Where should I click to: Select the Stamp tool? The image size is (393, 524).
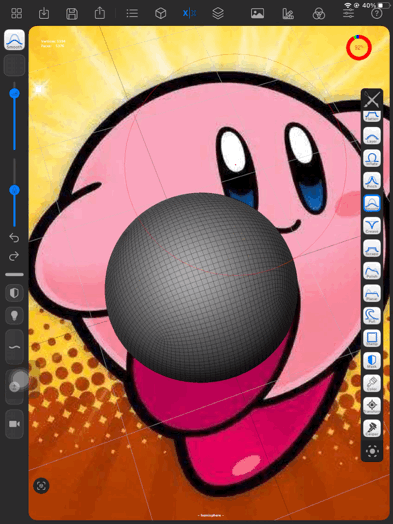pyautogui.click(x=372, y=338)
